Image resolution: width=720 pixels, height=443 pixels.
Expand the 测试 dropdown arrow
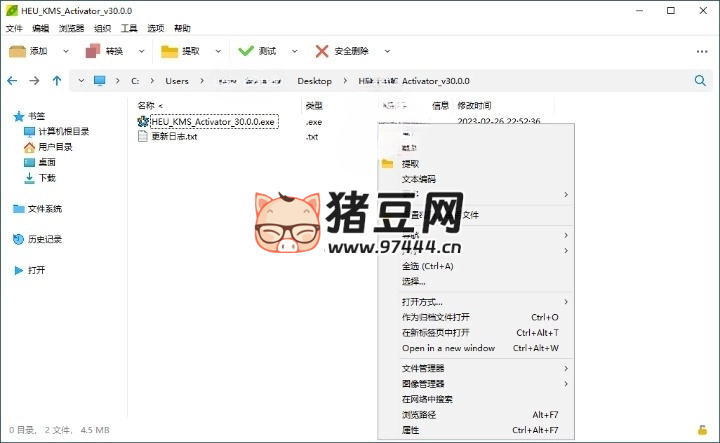point(294,51)
